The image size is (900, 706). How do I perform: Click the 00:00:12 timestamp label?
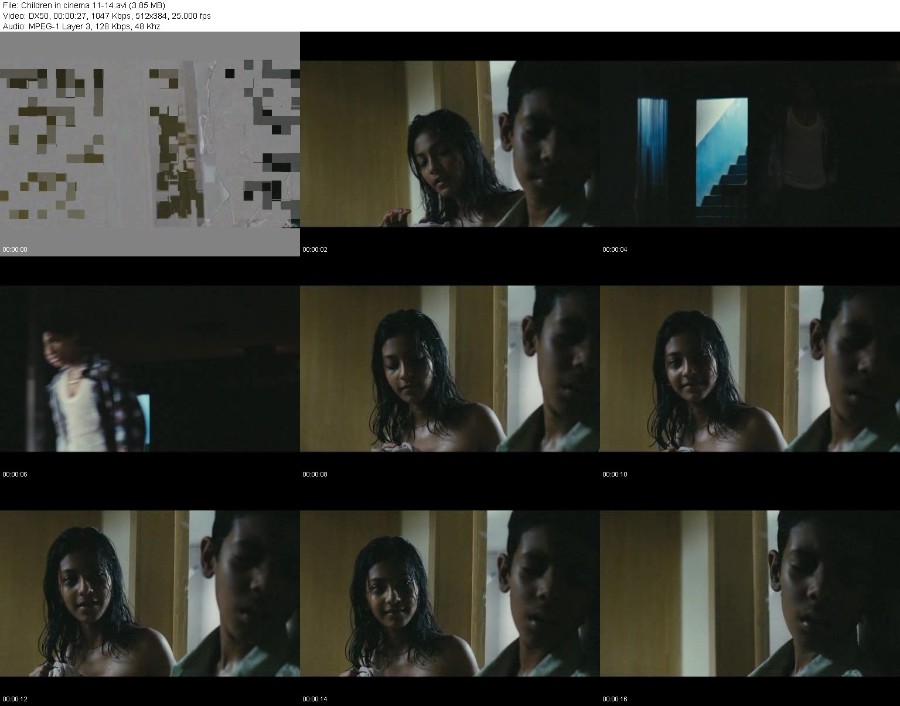pyautogui.click(x=15, y=700)
